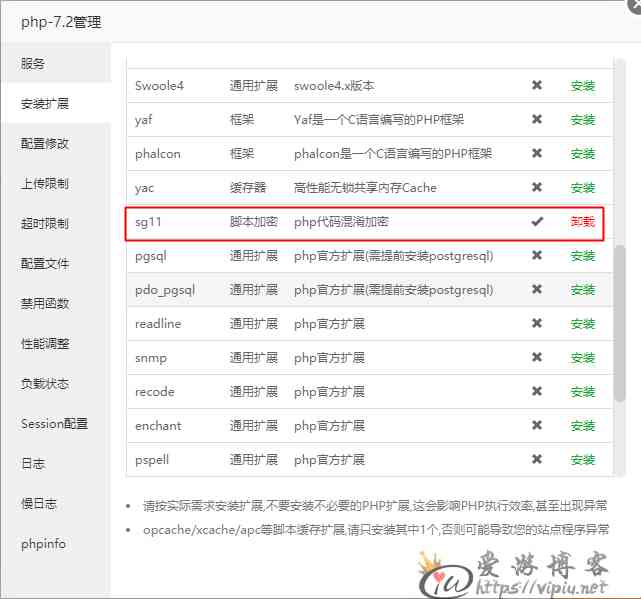Click the X status icon in recode row
Screen dimensions: 641x599
click(537, 391)
